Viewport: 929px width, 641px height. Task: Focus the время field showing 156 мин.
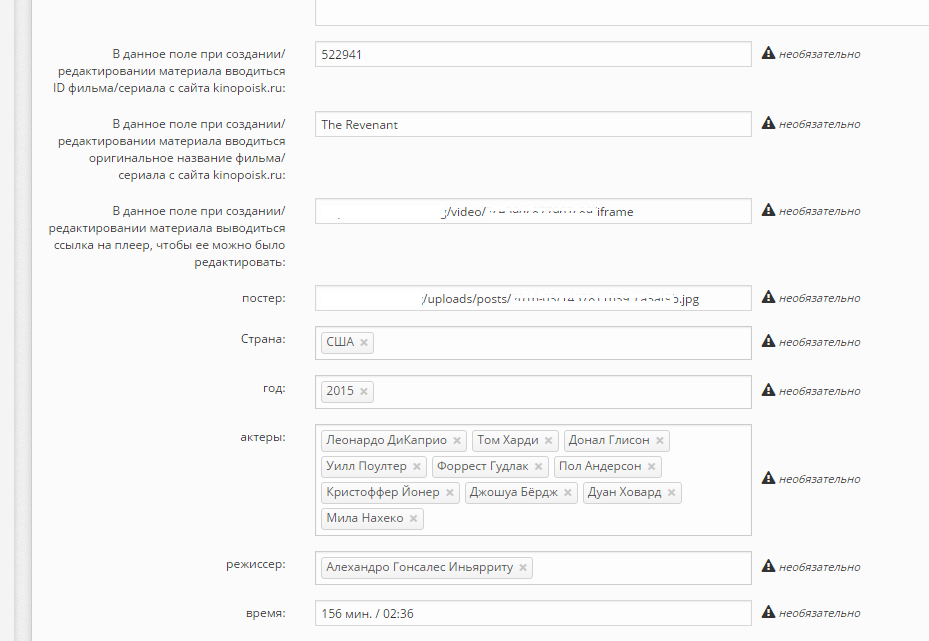point(533,614)
